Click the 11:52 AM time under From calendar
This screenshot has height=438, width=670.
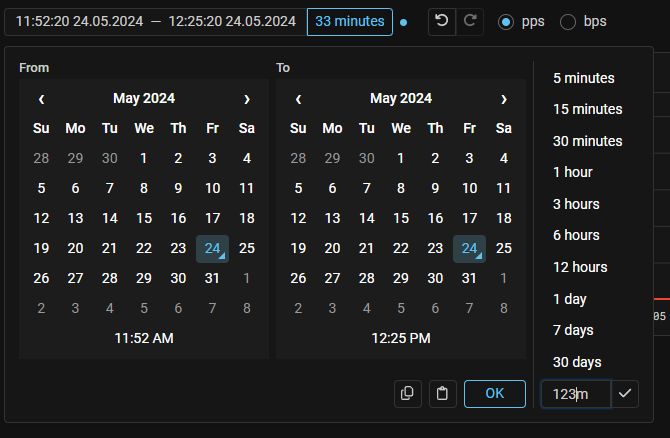tap(144, 339)
